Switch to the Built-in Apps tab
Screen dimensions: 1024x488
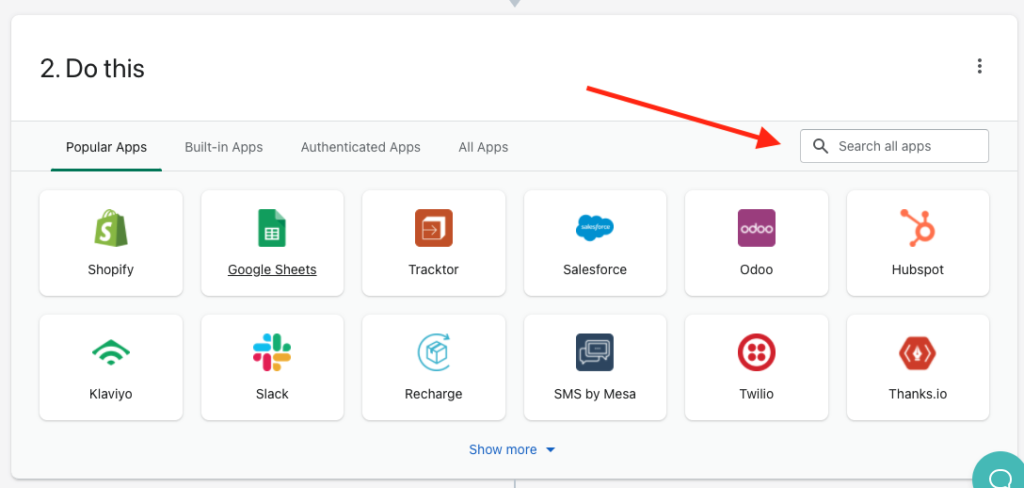[x=223, y=147]
